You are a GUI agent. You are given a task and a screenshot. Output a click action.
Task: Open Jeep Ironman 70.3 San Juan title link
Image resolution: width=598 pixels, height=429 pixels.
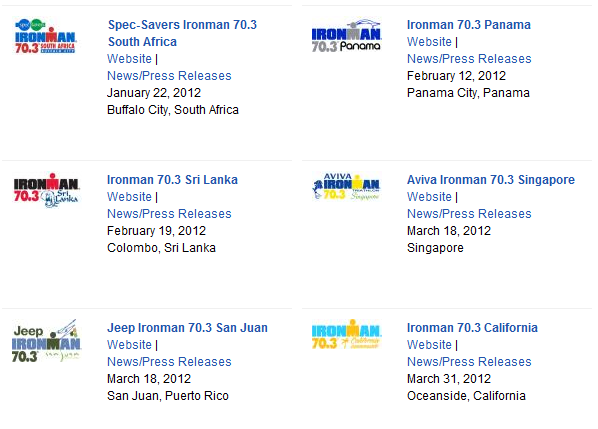point(187,328)
